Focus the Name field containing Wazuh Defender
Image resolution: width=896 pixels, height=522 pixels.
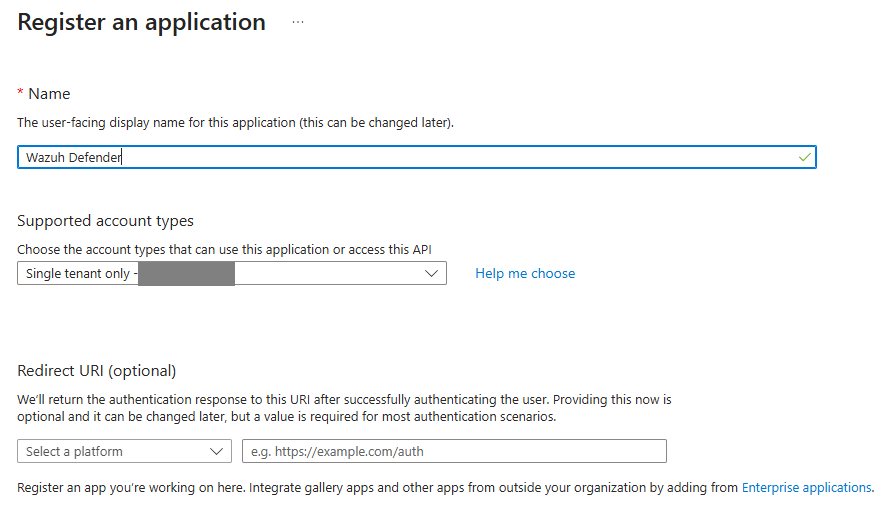click(400, 157)
